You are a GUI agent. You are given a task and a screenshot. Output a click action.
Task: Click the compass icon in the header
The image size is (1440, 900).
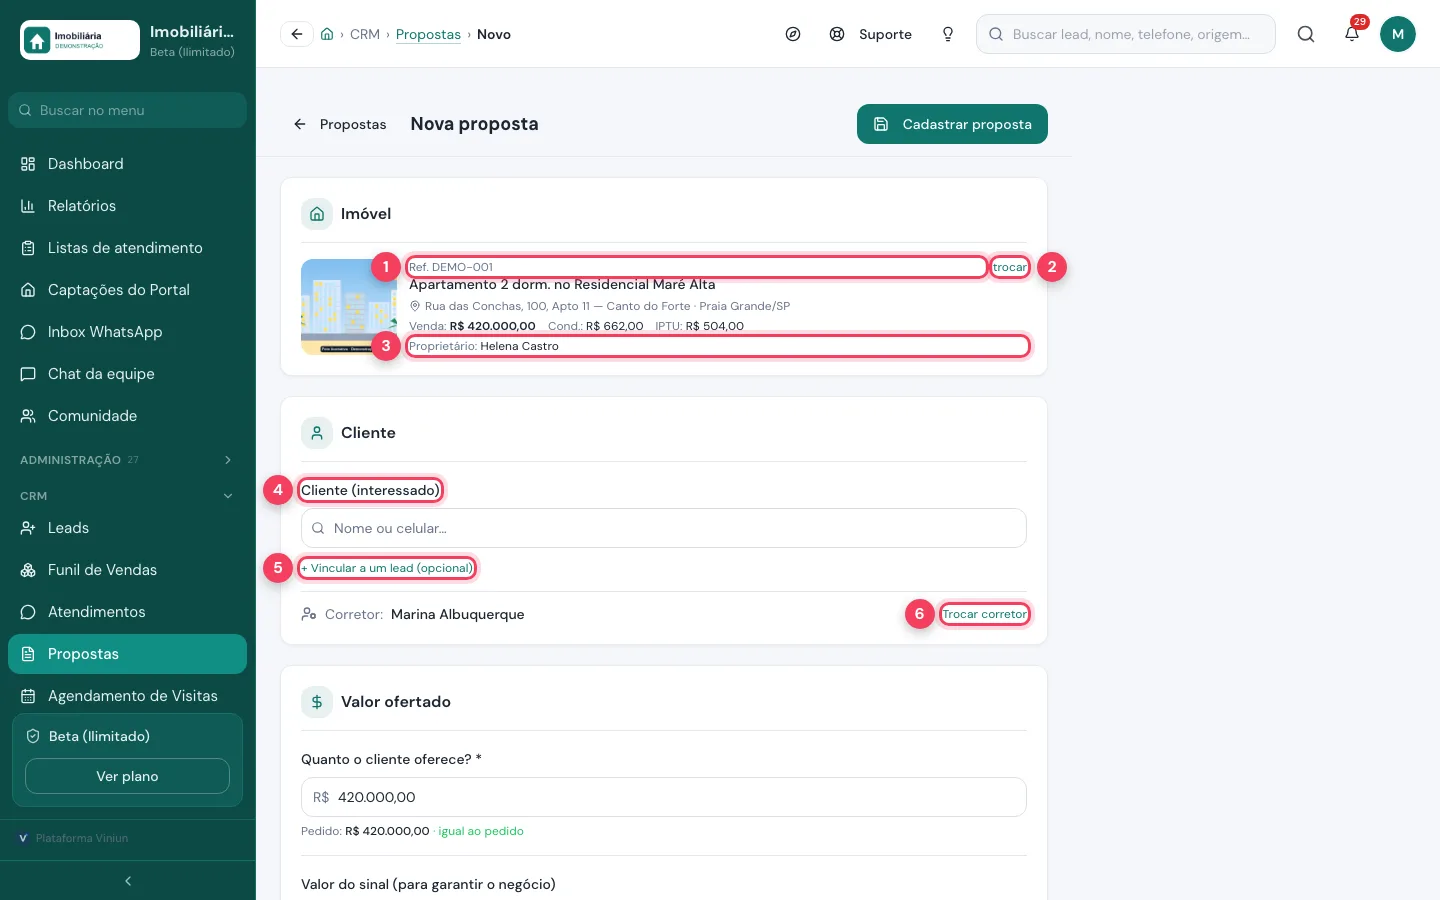[x=793, y=34]
